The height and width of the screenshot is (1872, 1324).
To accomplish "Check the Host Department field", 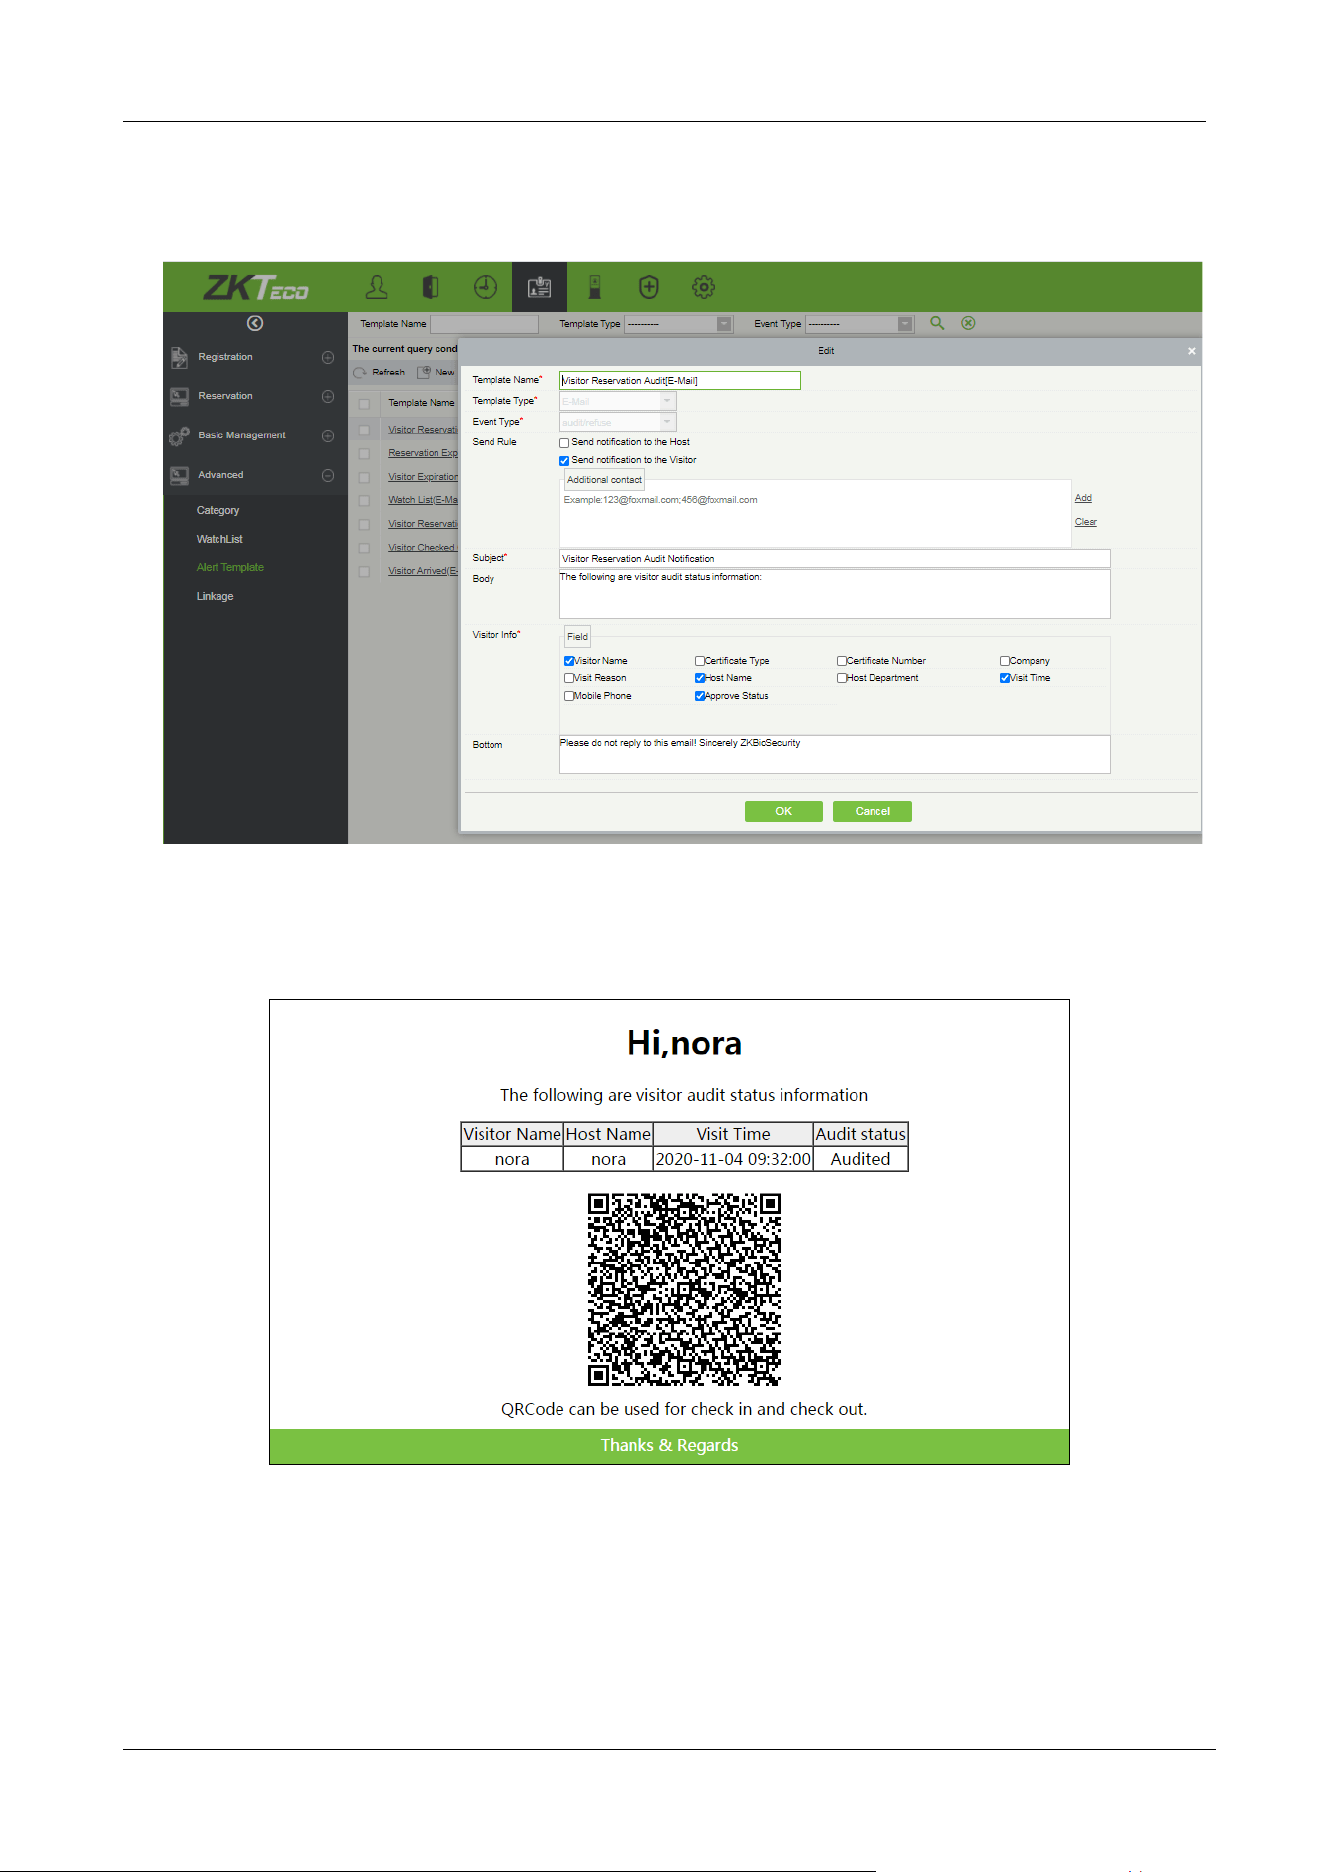I will coord(842,678).
